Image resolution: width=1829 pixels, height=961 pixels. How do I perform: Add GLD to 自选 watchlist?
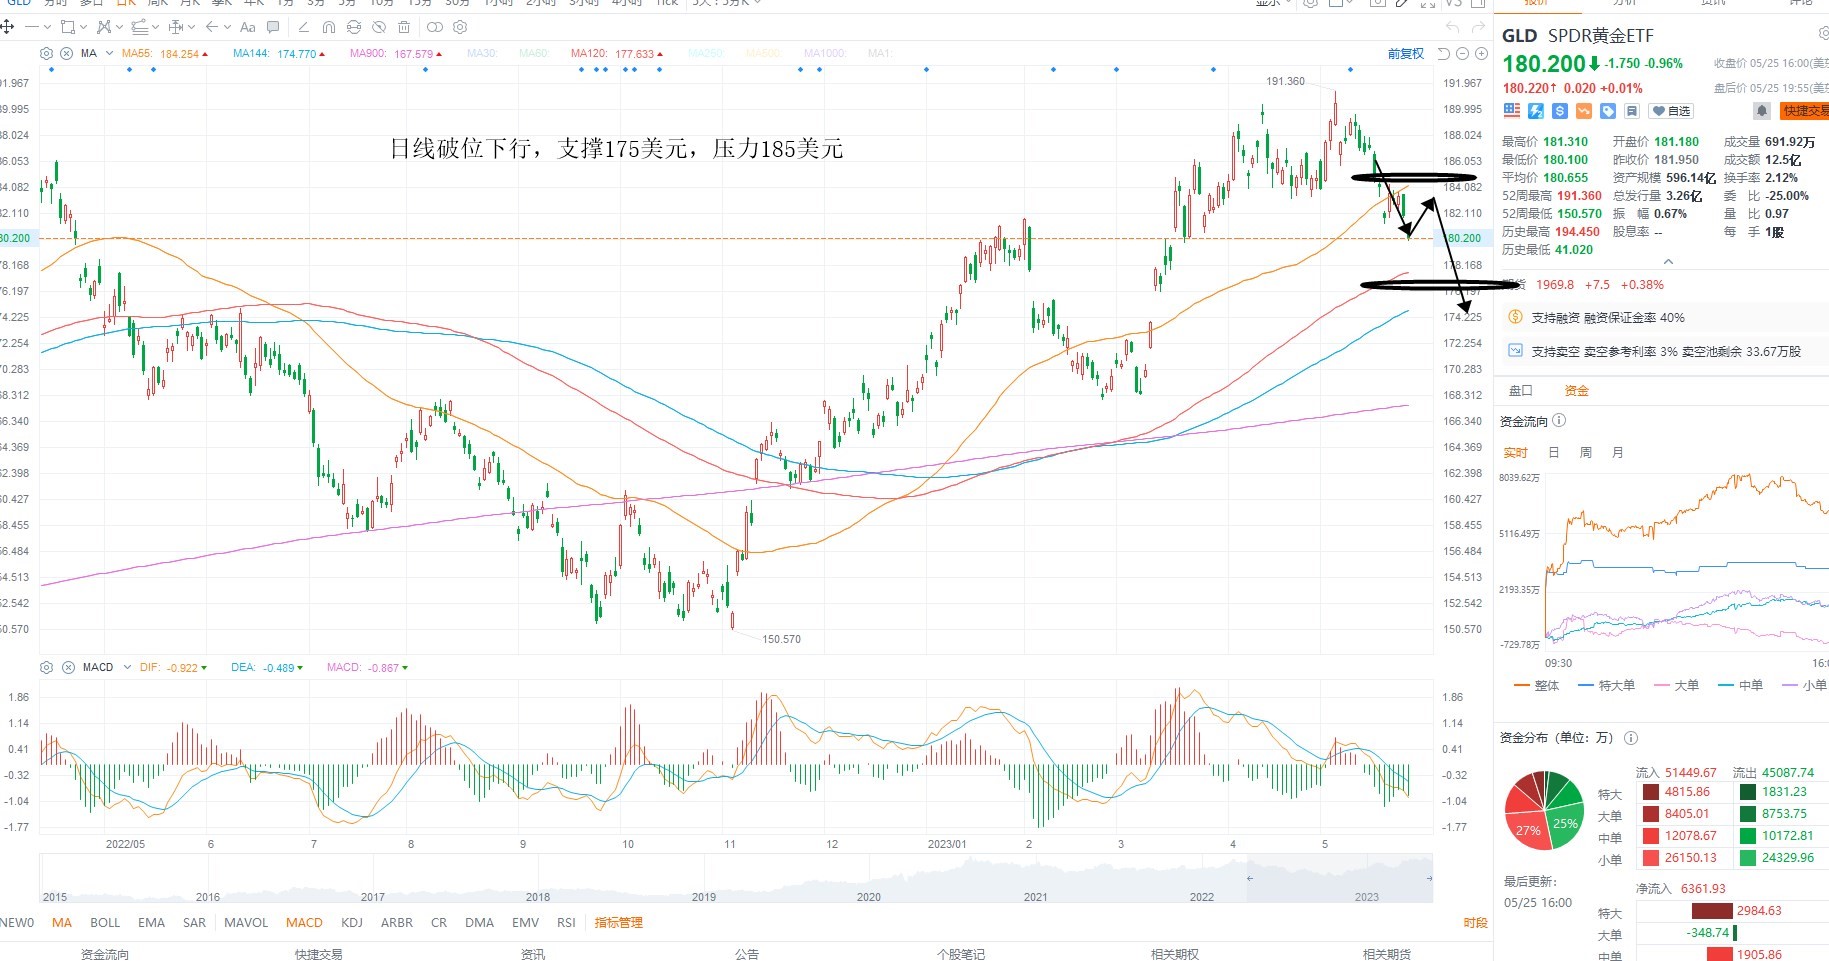tap(1671, 111)
